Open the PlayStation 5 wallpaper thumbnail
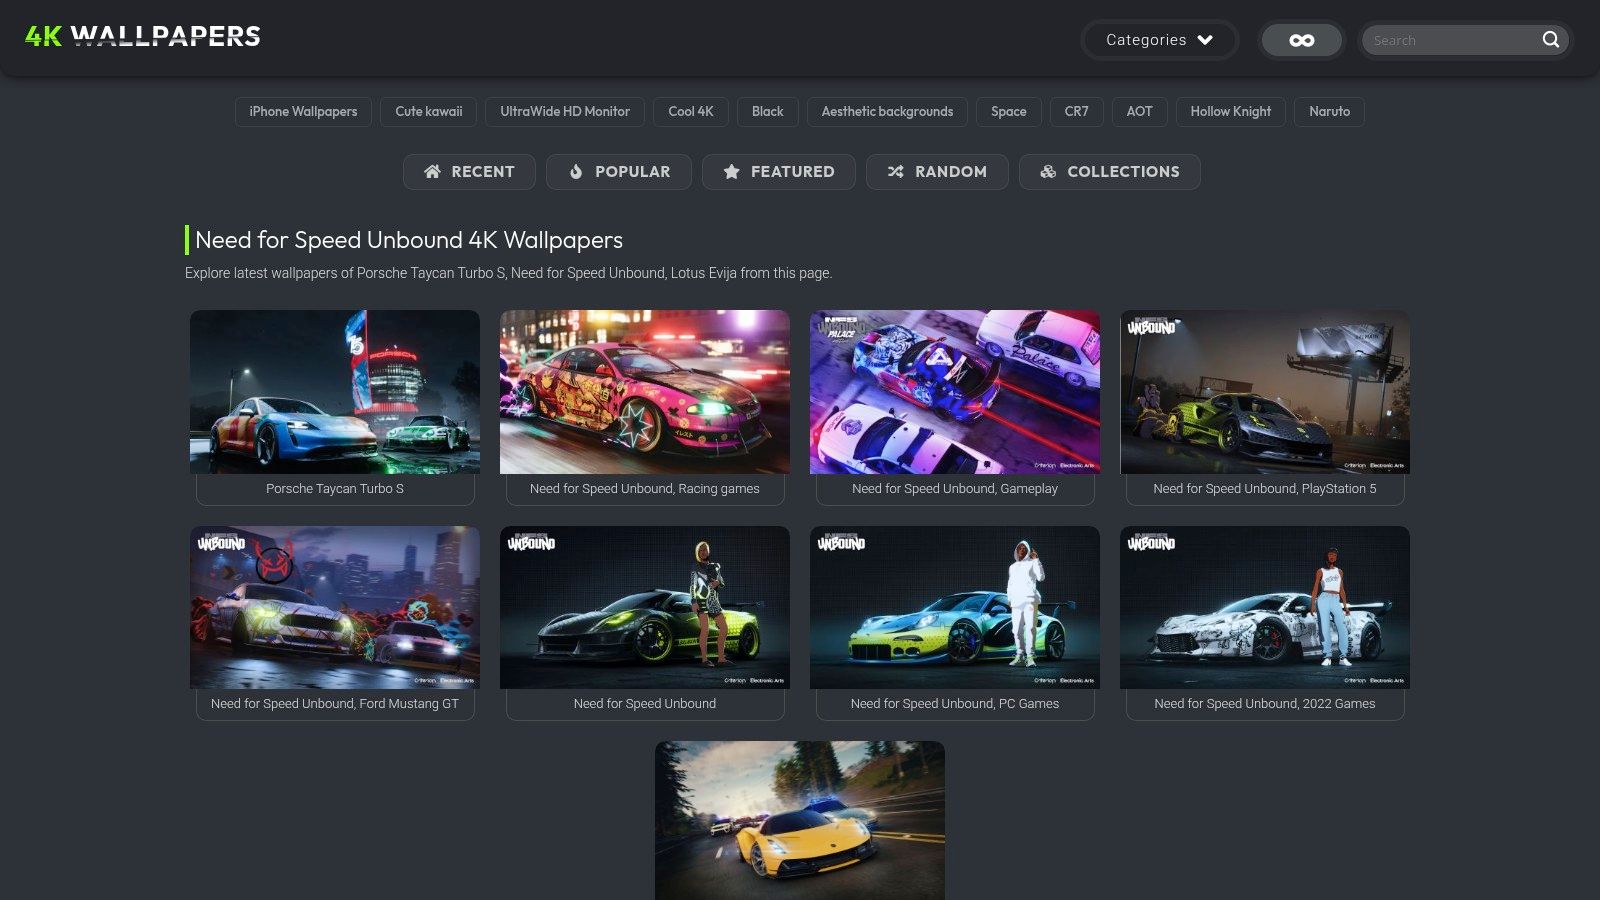The image size is (1600, 900). 1265,392
